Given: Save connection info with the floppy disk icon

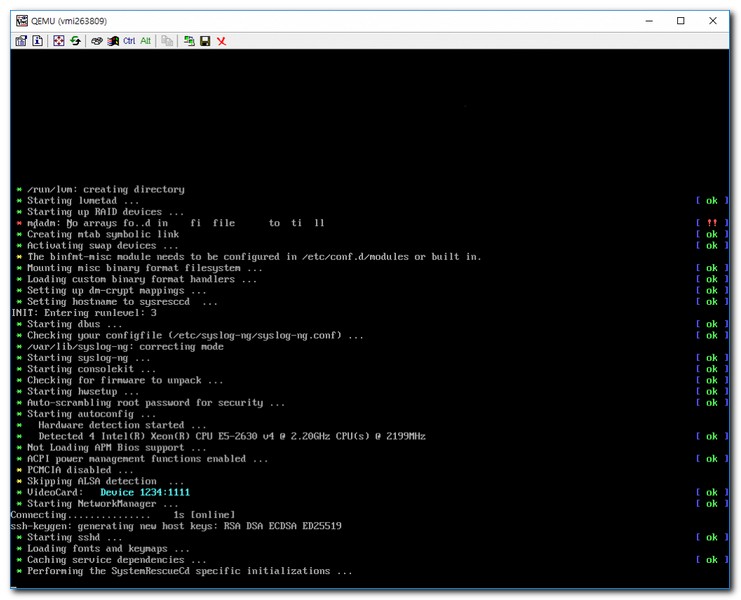Looking at the screenshot, I should (x=205, y=41).
